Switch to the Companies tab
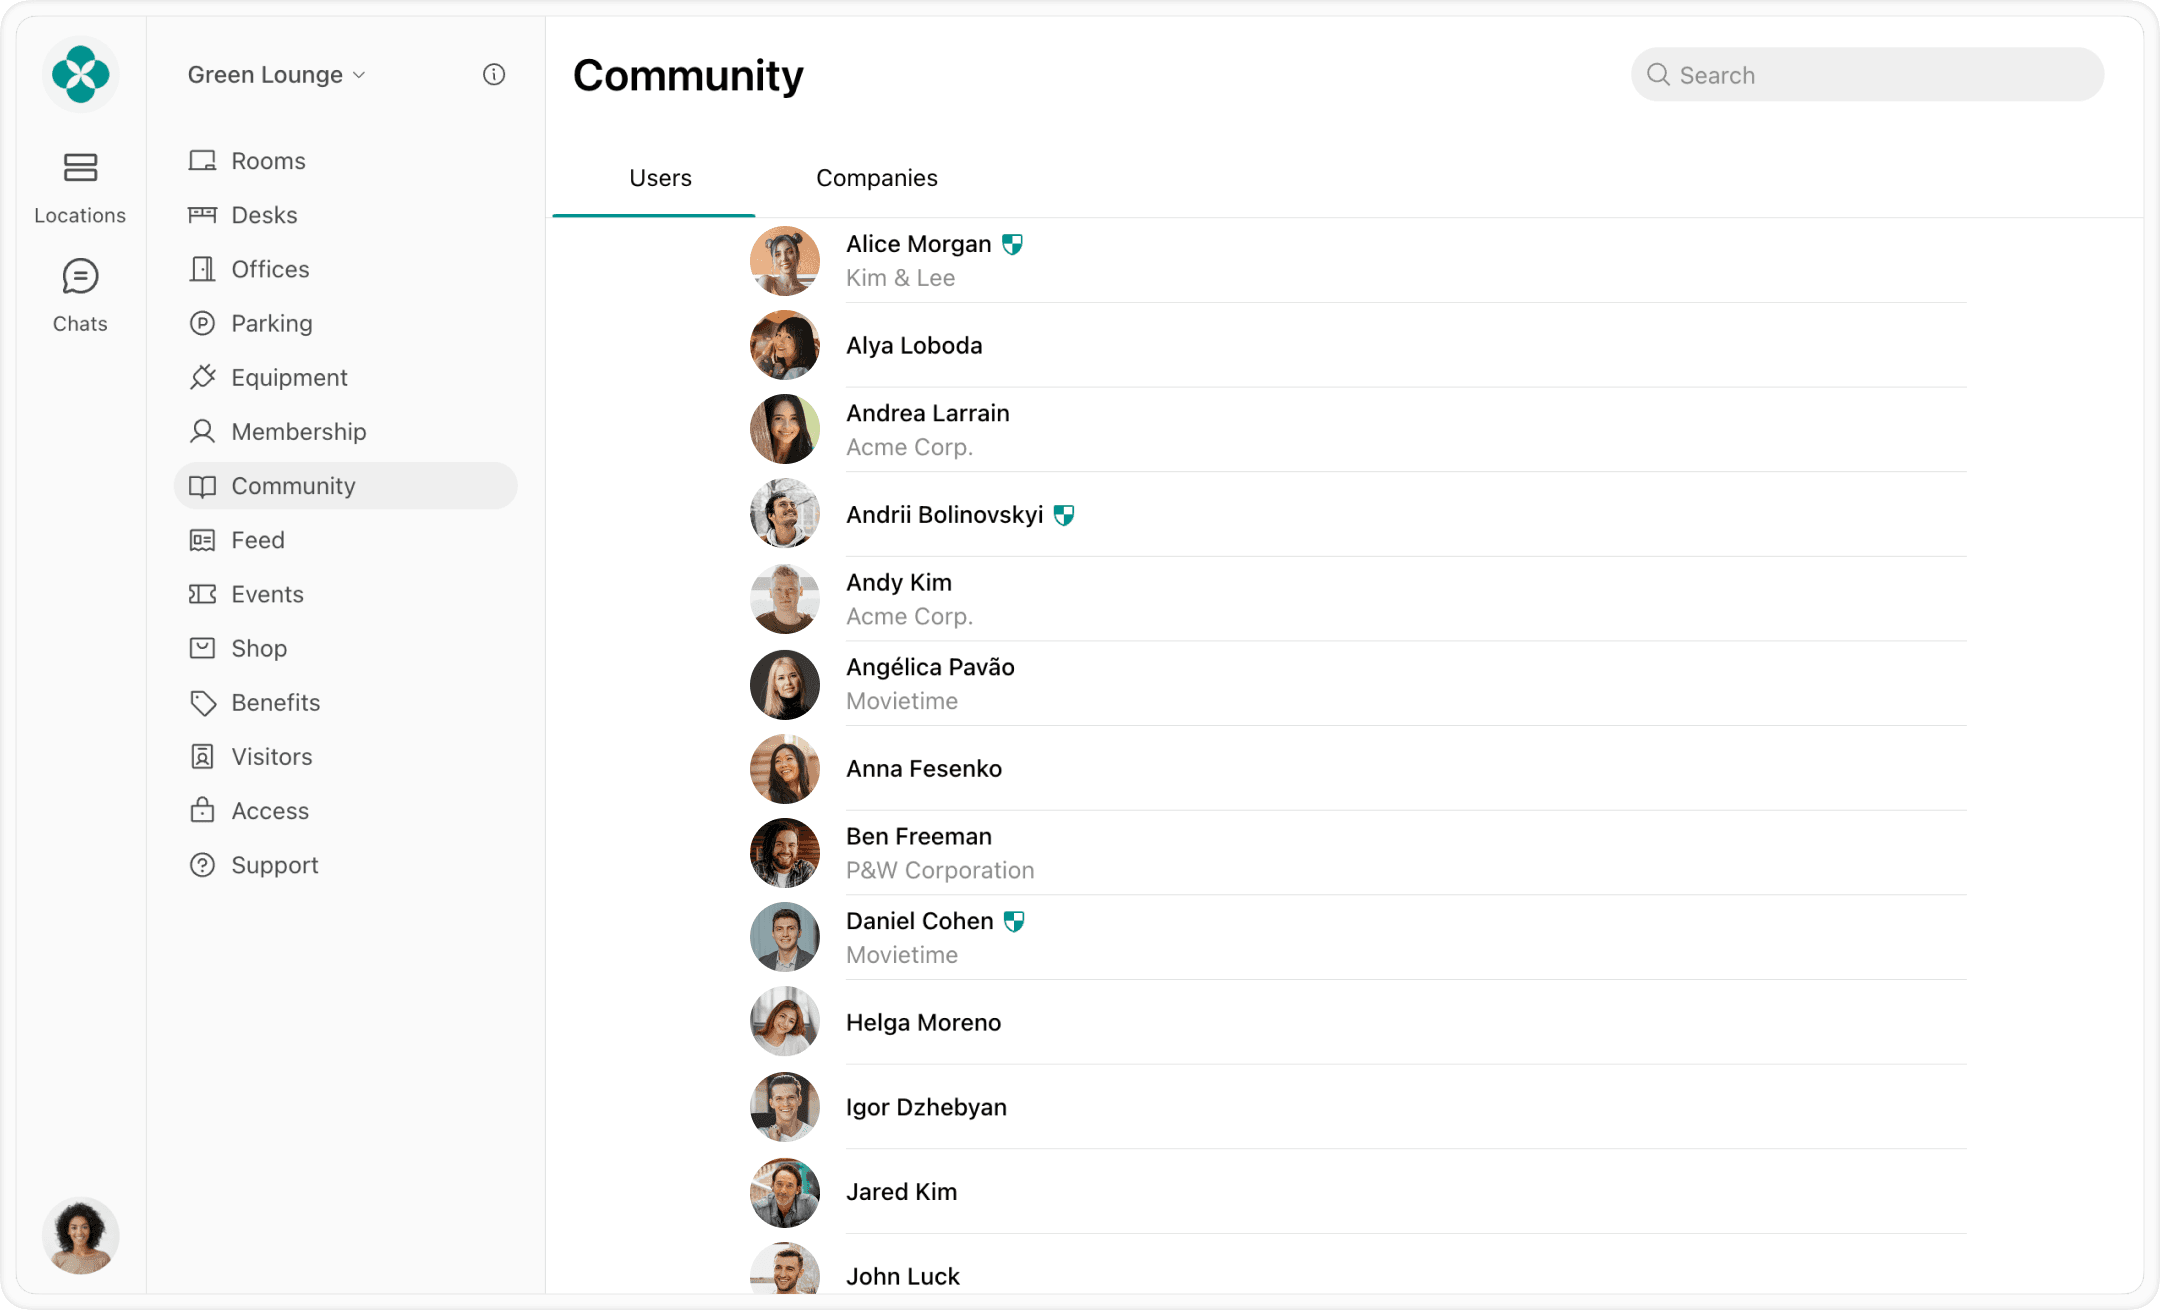 (876, 177)
